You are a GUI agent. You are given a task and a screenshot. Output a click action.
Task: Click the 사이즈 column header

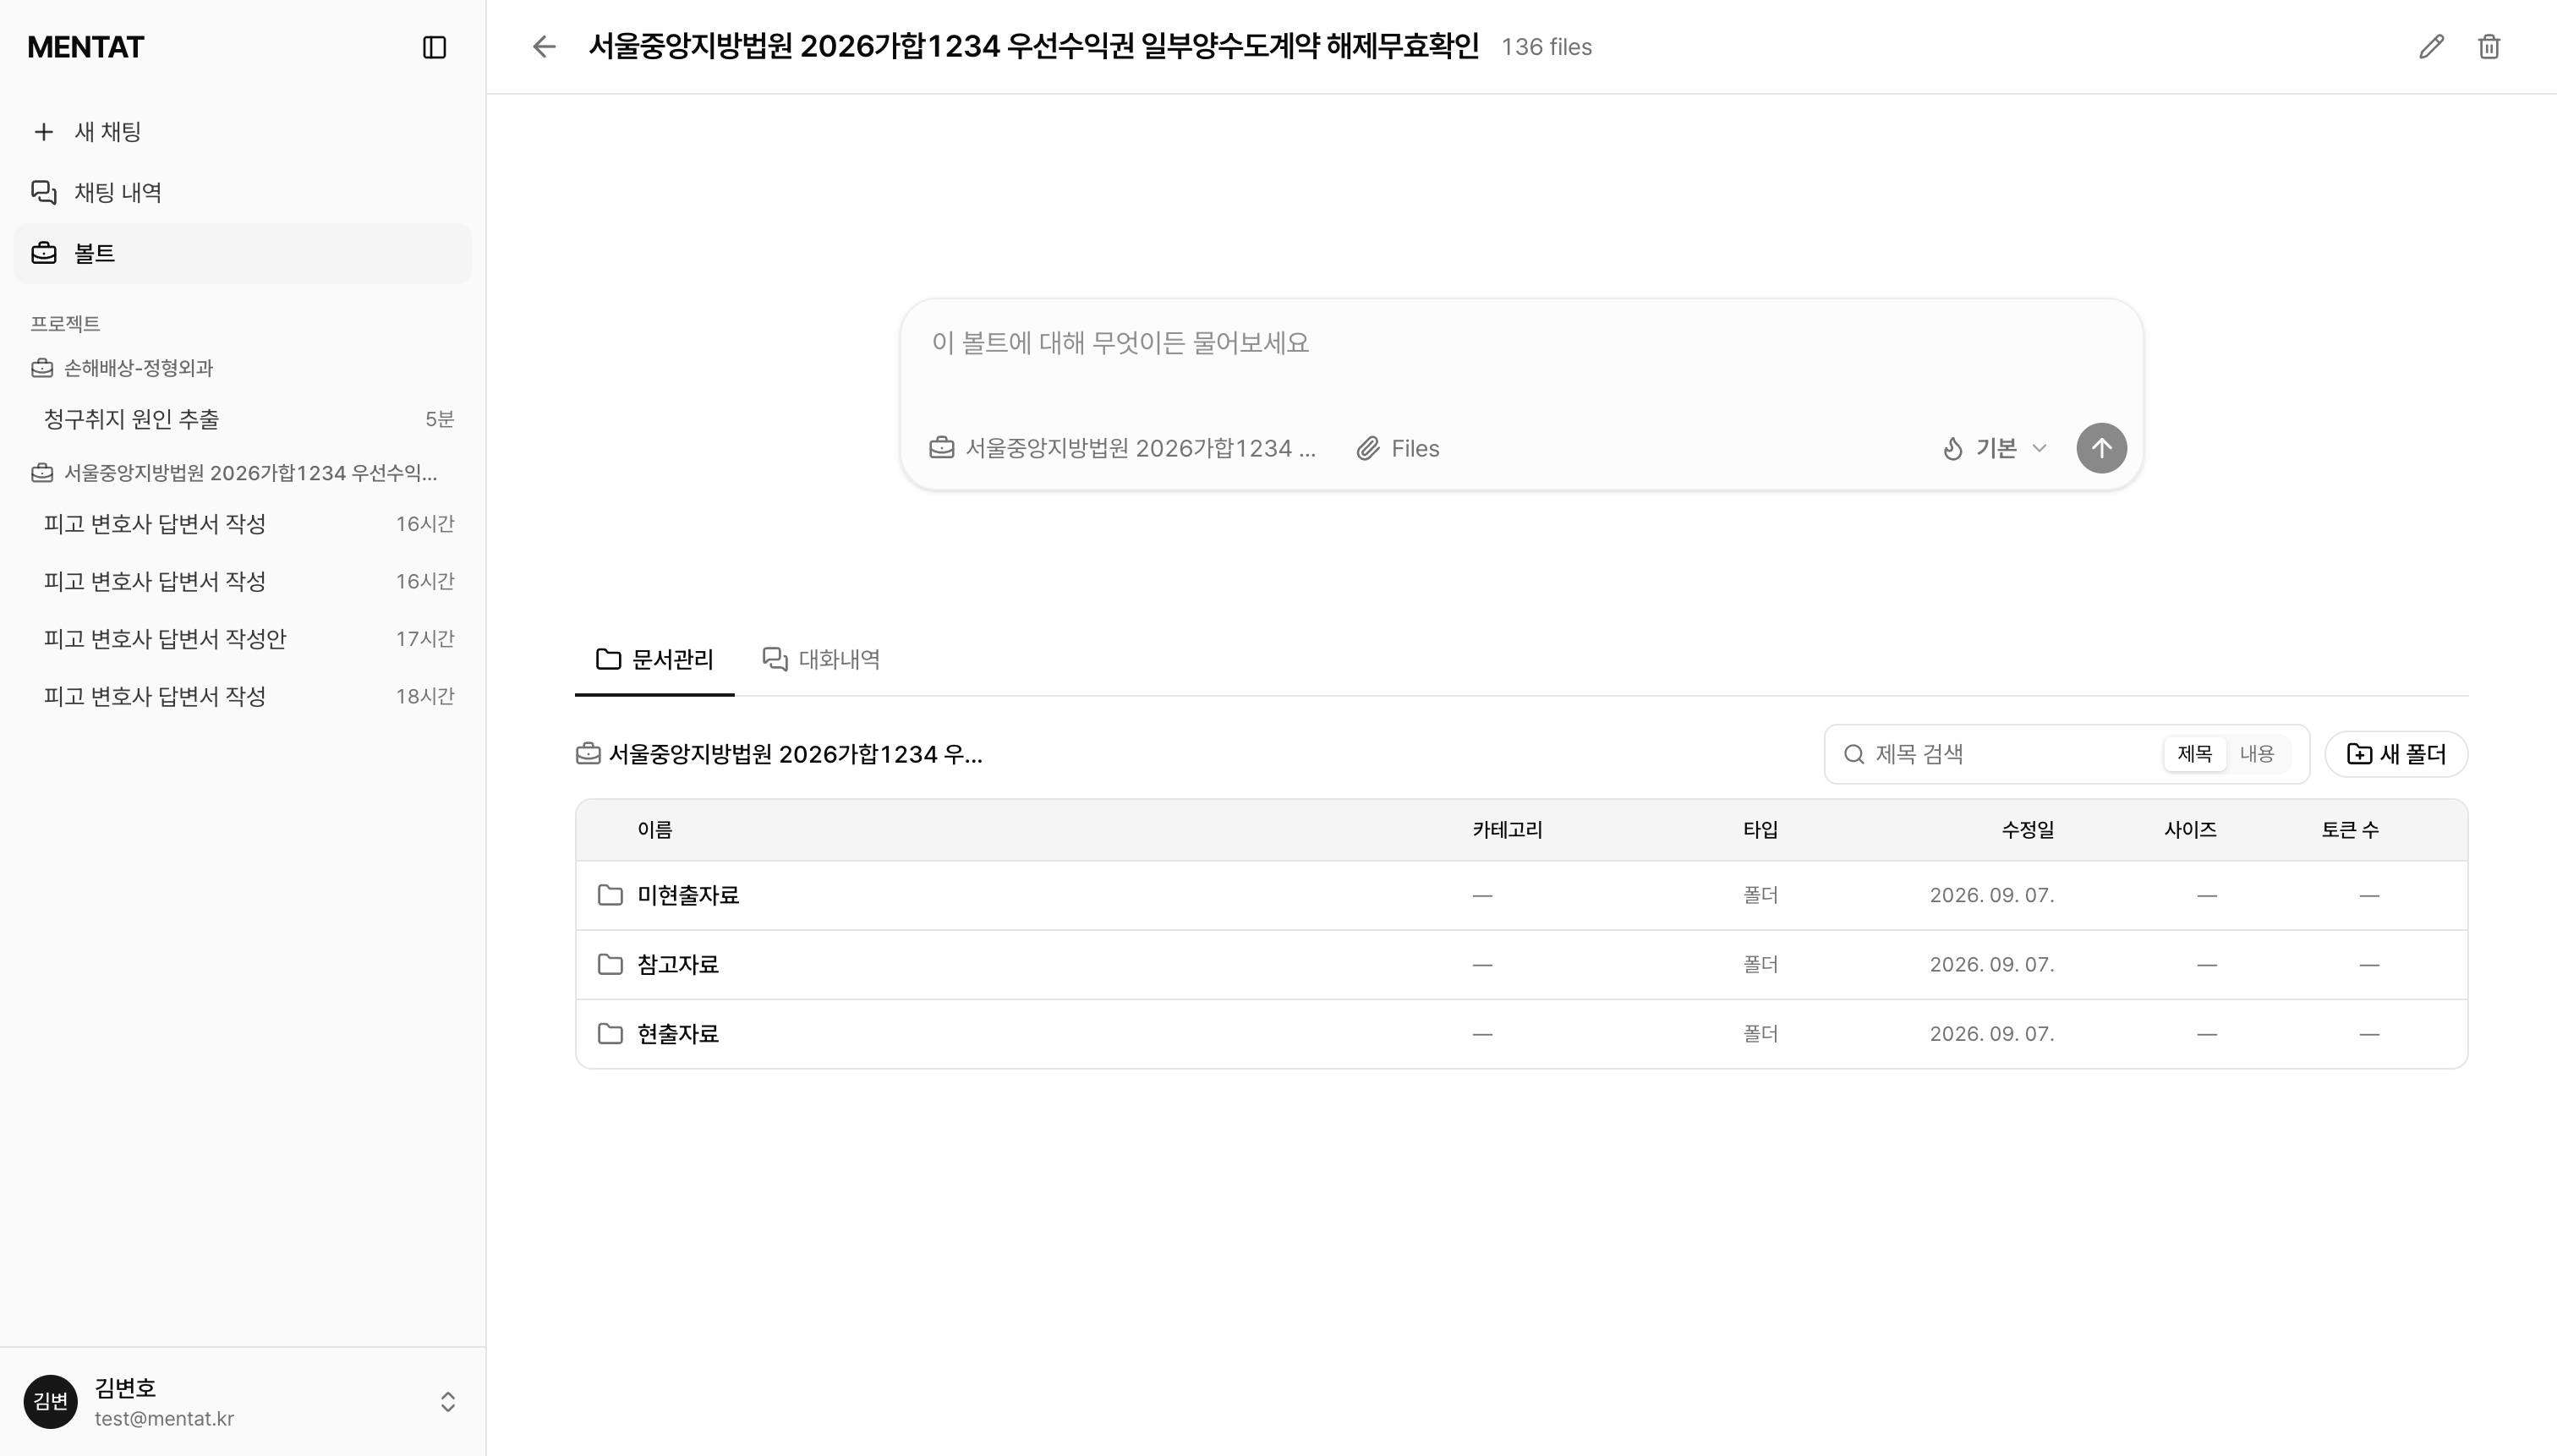(x=2190, y=830)
